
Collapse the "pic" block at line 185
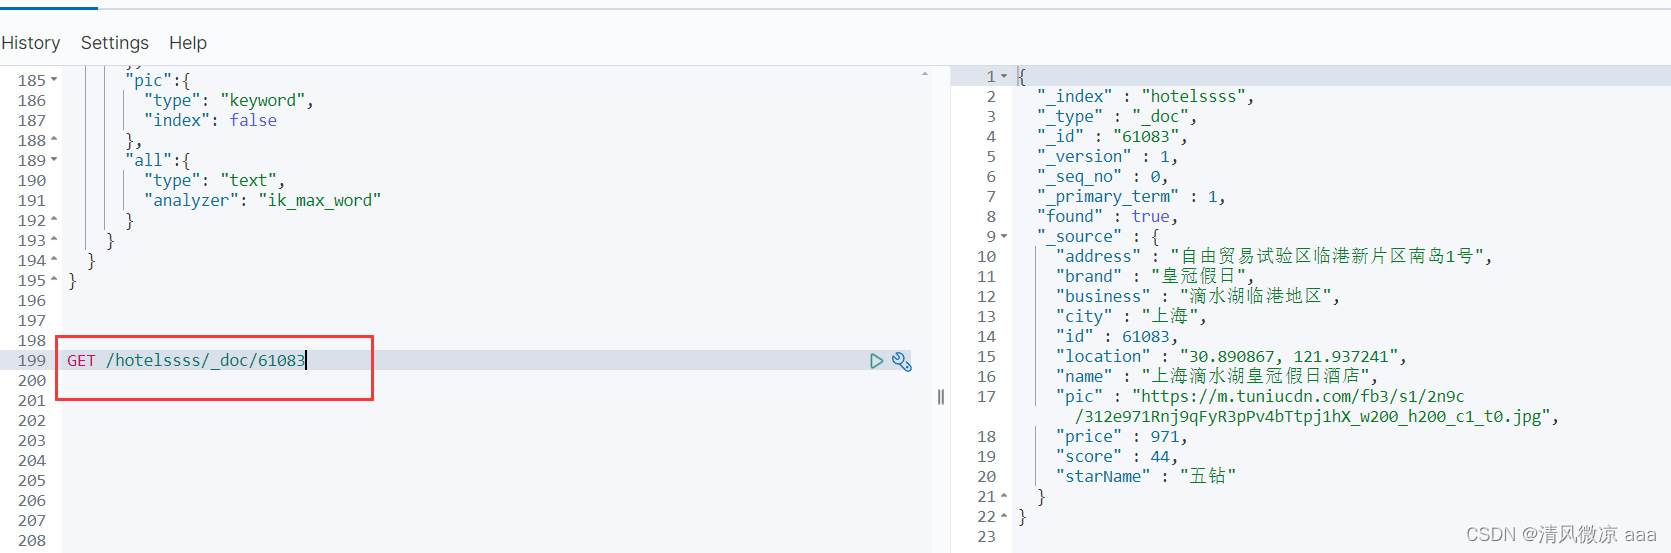point(54,80)
